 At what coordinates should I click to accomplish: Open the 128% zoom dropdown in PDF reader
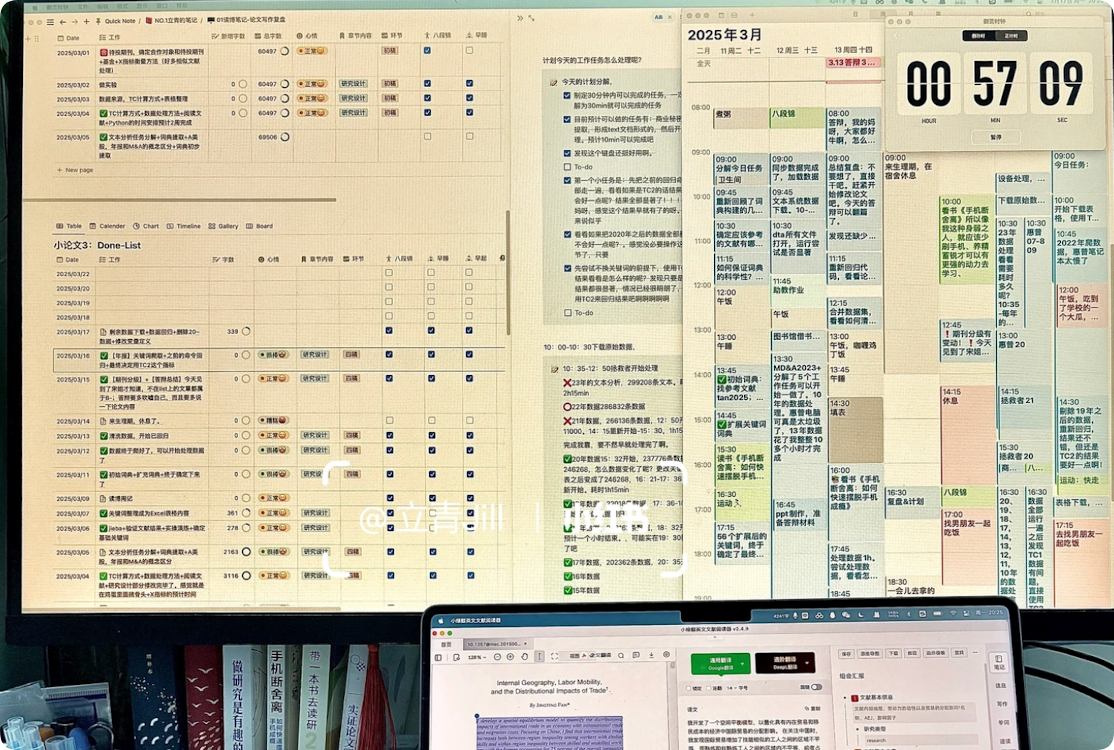pyautogui.click(x=477, y=657)
